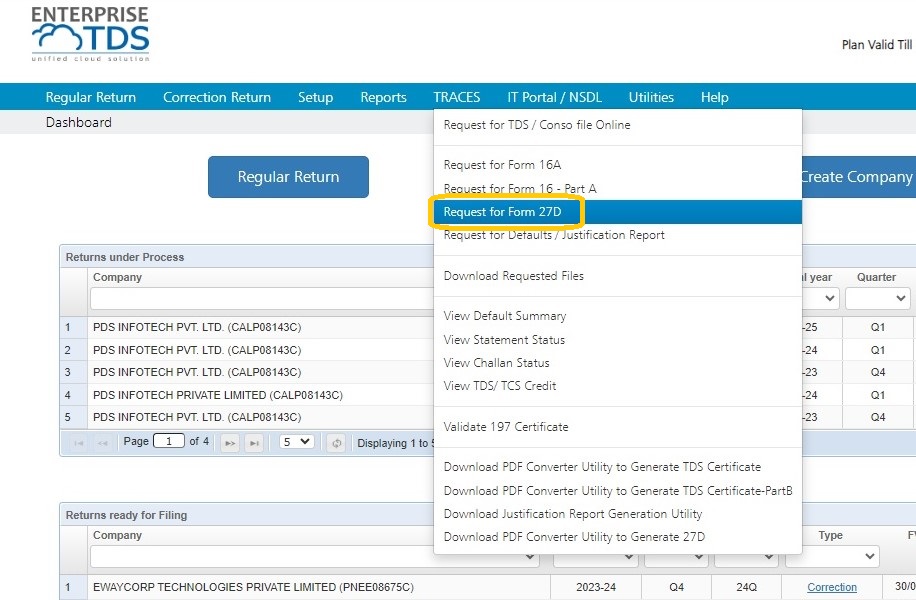Open the Quarter filter dropdown in Returns under Process
916x600 pixels.
coord(877,299)
